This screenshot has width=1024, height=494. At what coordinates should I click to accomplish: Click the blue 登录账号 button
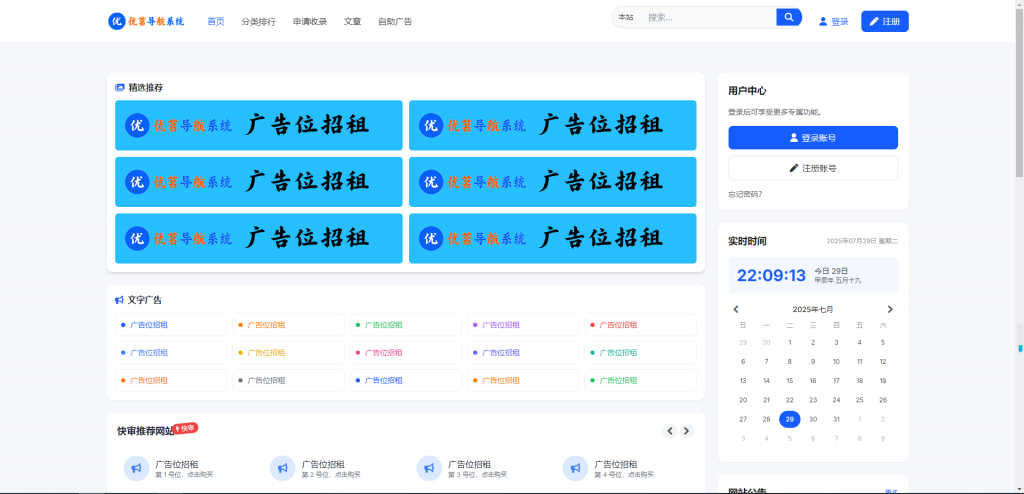pos(813,138)
